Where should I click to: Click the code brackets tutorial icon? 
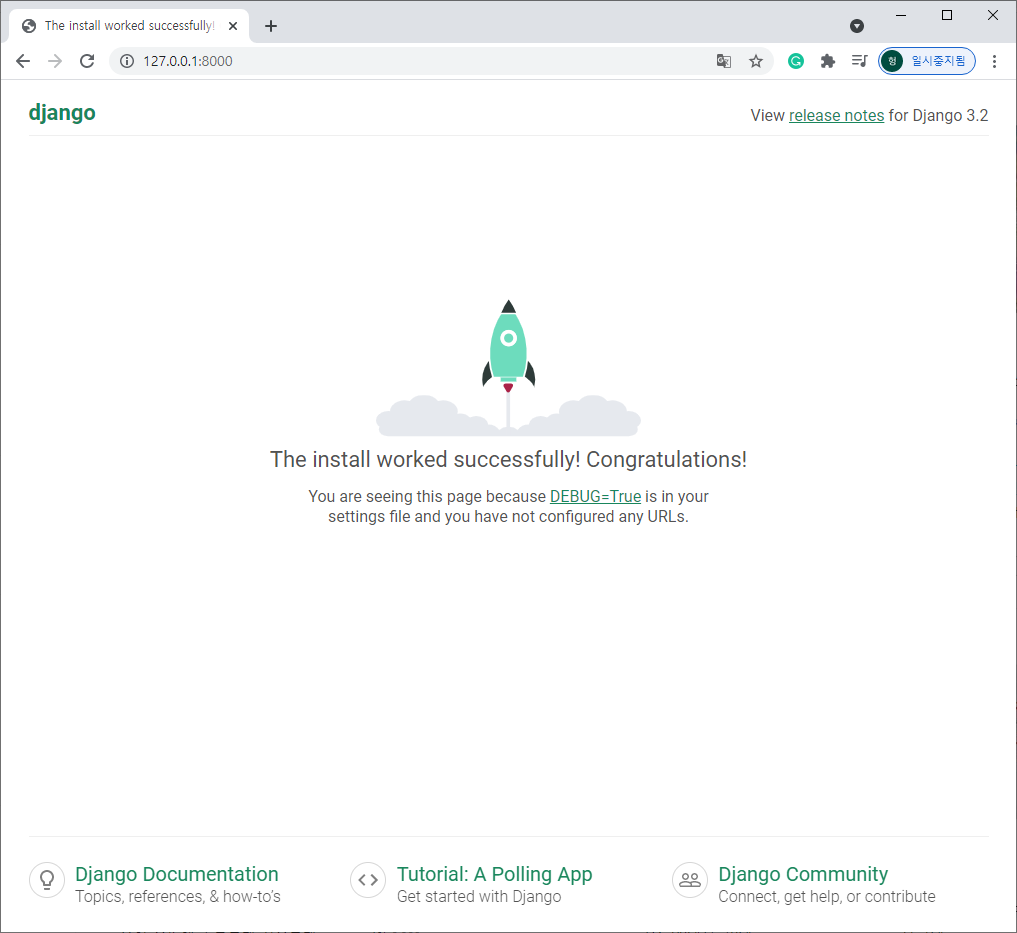coord(368,880)
